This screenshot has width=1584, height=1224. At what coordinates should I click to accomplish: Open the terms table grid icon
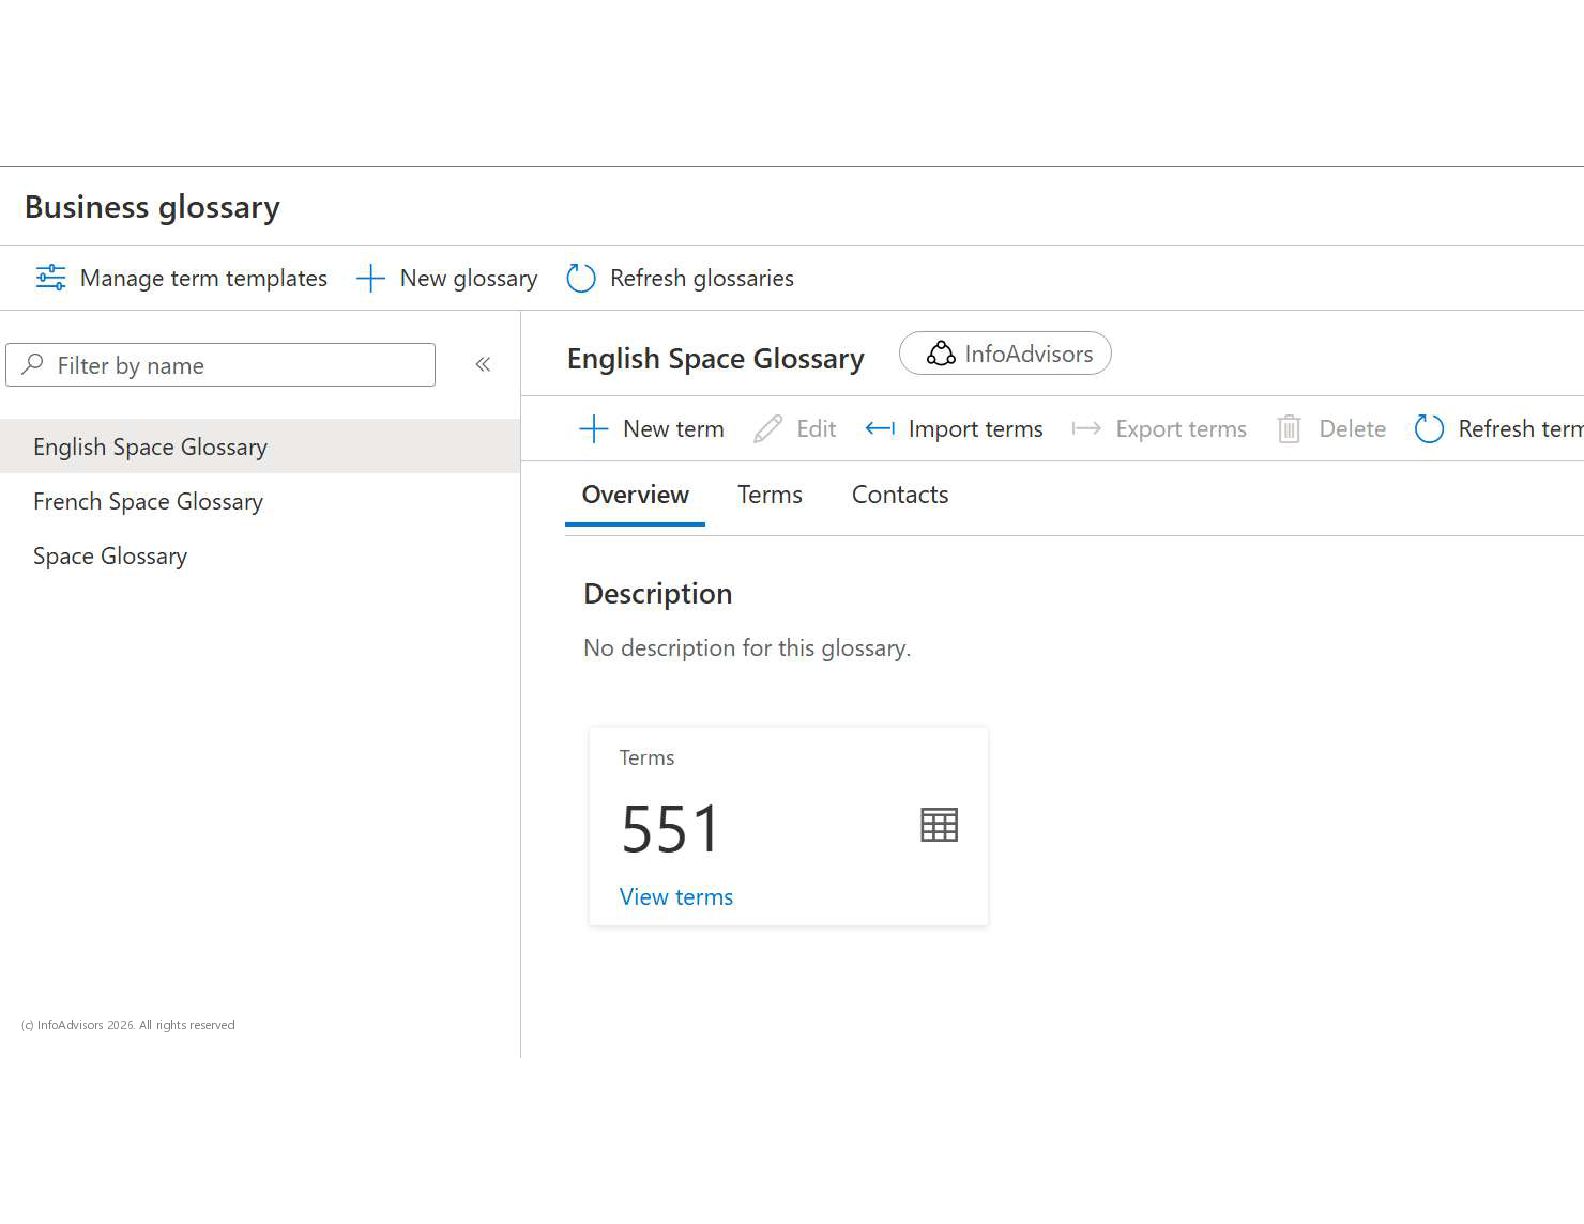(938, 826)
